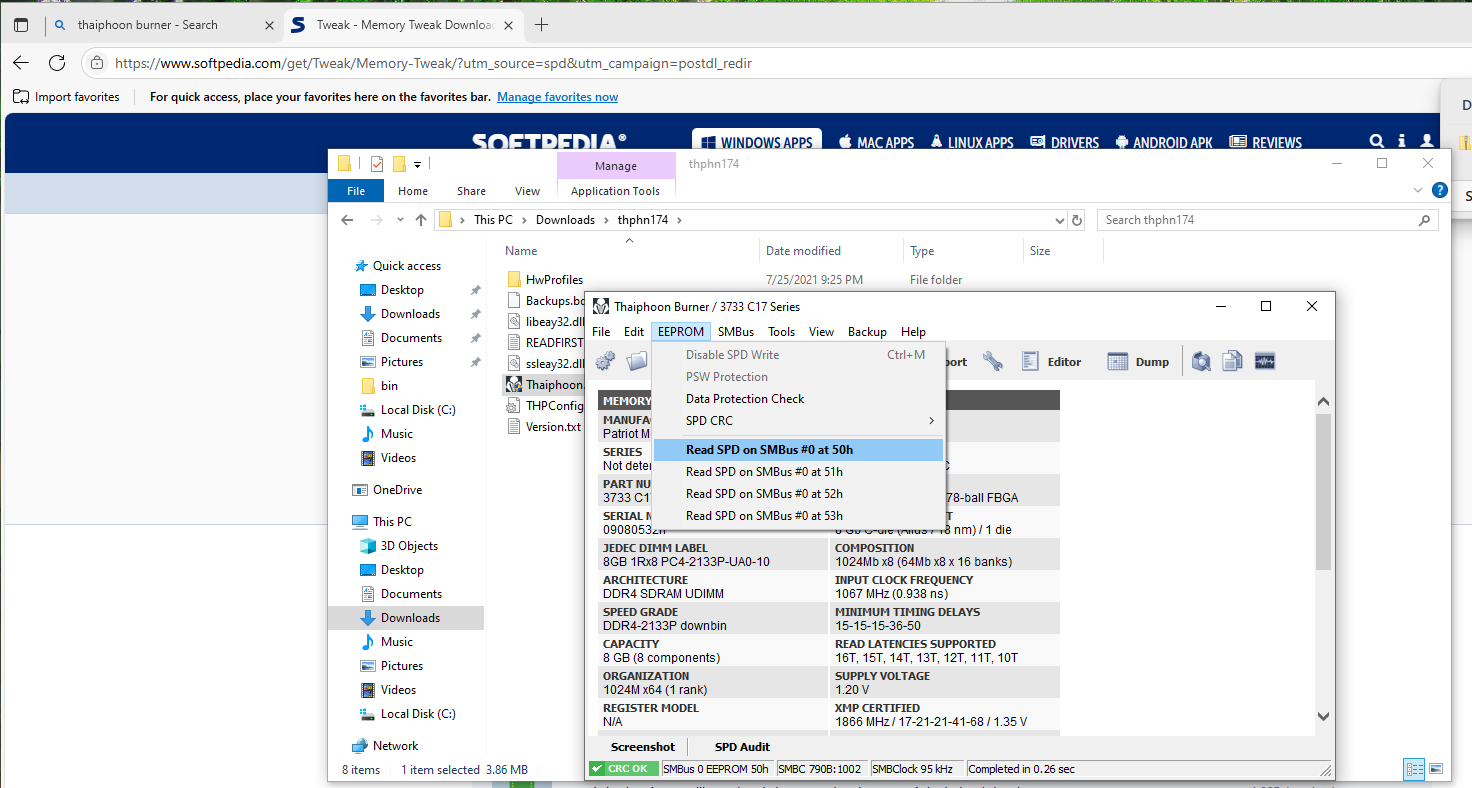Click the wrench tool icon in Thaiphoon toolbar
1472x788 pixels.
pos(993,361)
